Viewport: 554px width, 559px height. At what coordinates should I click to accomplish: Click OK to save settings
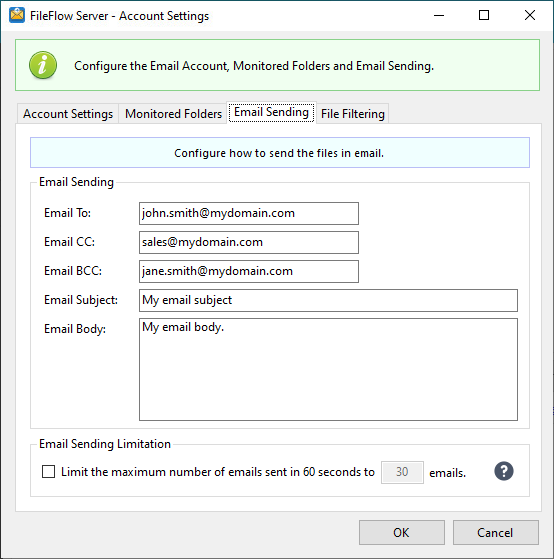click(x=402, y=532)
